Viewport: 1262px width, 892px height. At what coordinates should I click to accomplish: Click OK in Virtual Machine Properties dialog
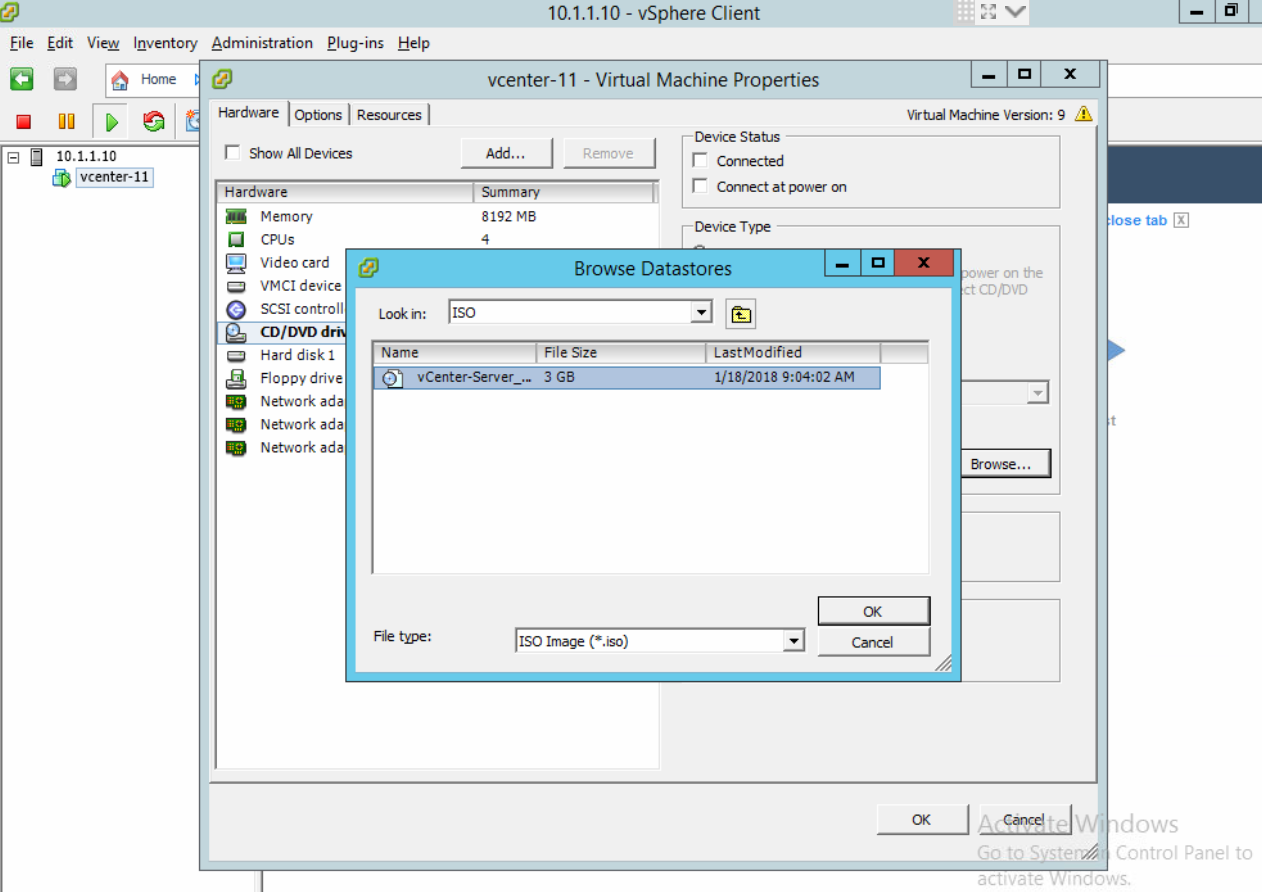[x=922, y=819]
